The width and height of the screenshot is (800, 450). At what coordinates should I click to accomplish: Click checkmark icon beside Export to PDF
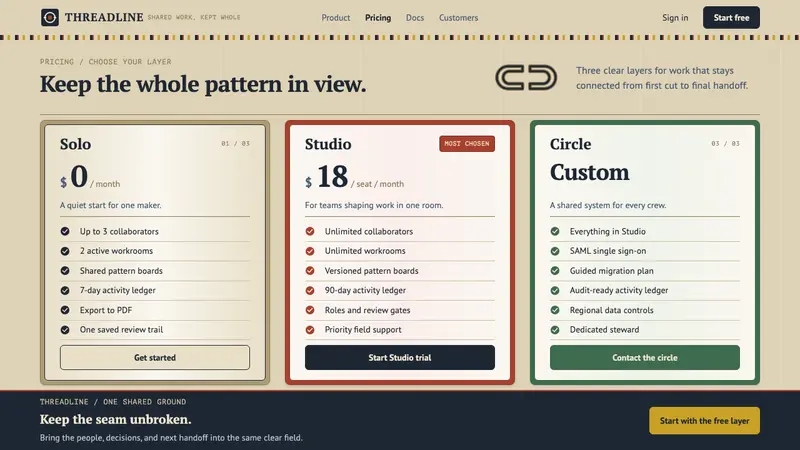coord(65,310)
